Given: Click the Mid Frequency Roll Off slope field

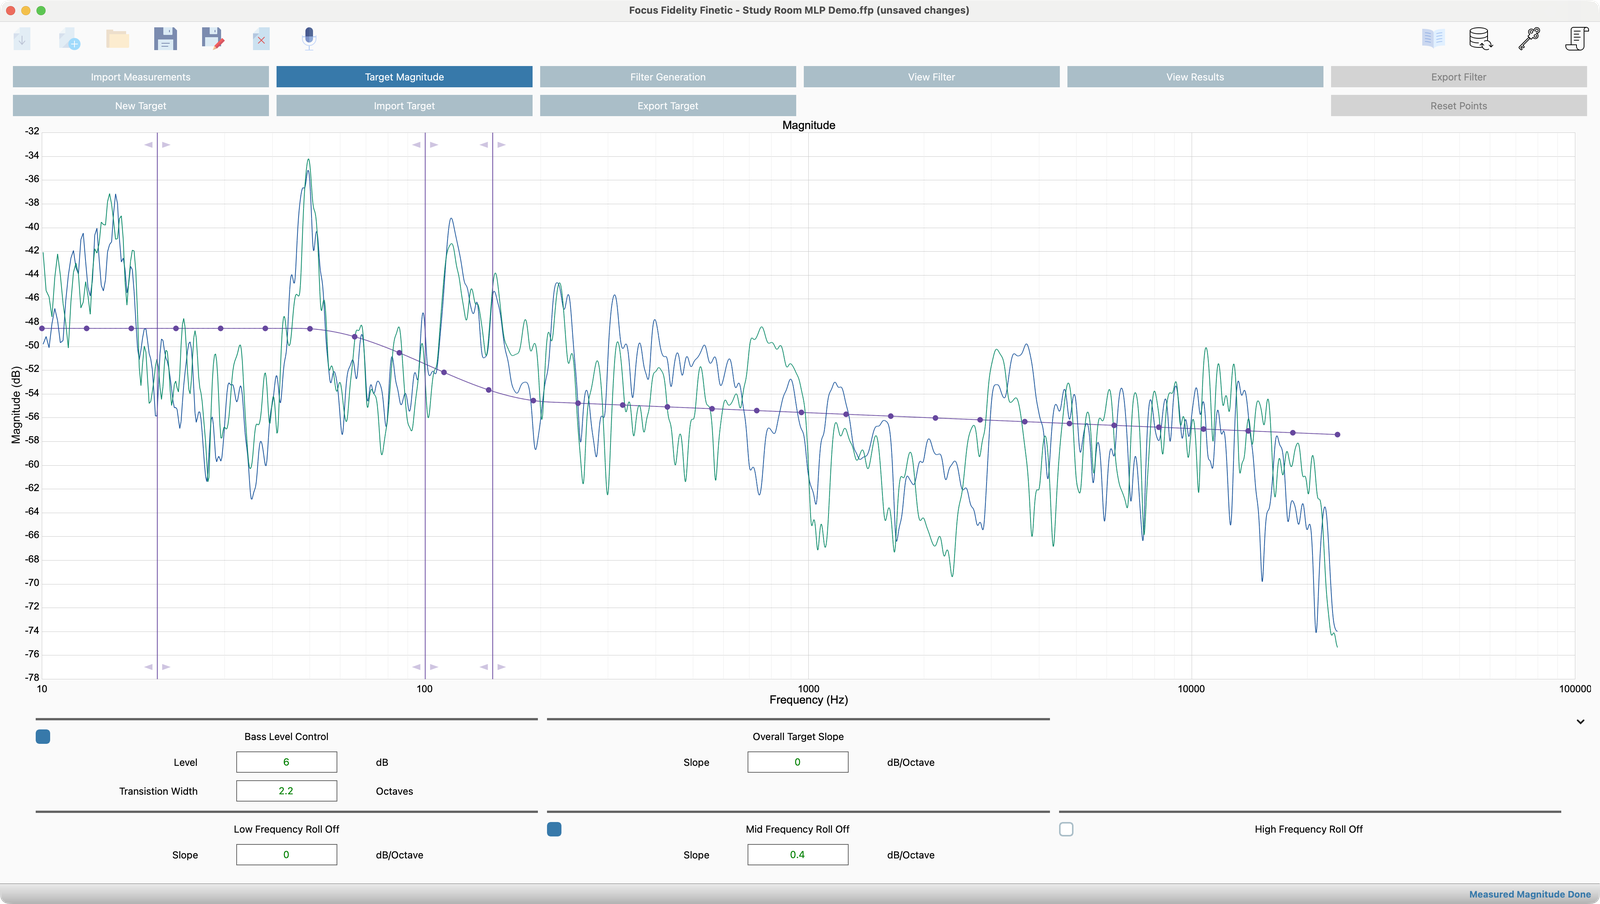Looking at the screenshot, I should [798, 855].
